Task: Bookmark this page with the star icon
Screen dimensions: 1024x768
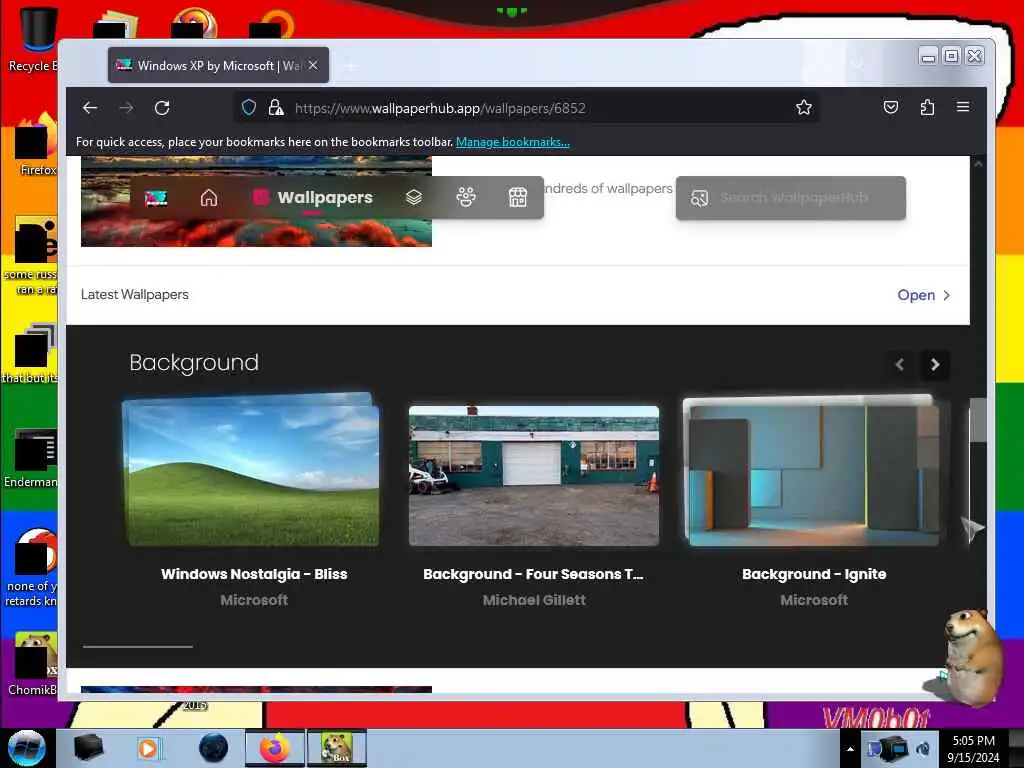Action: coord(804,108)
